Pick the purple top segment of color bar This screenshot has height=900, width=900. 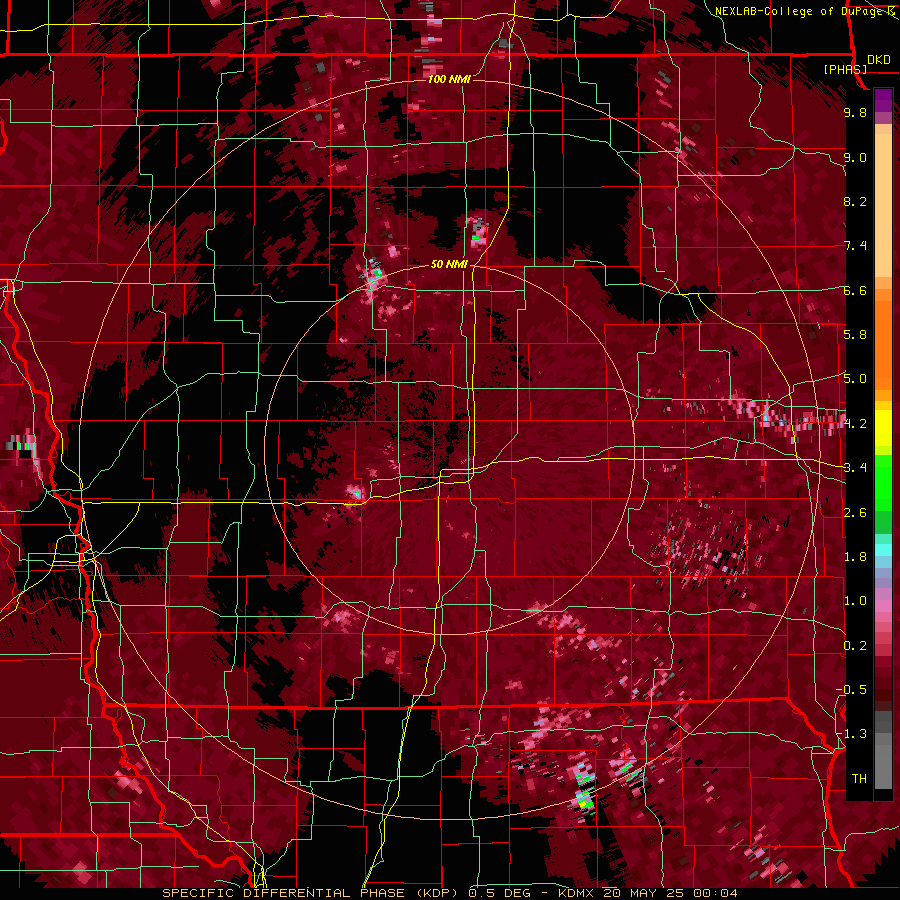pyautogui.click(x=883, y=100)
